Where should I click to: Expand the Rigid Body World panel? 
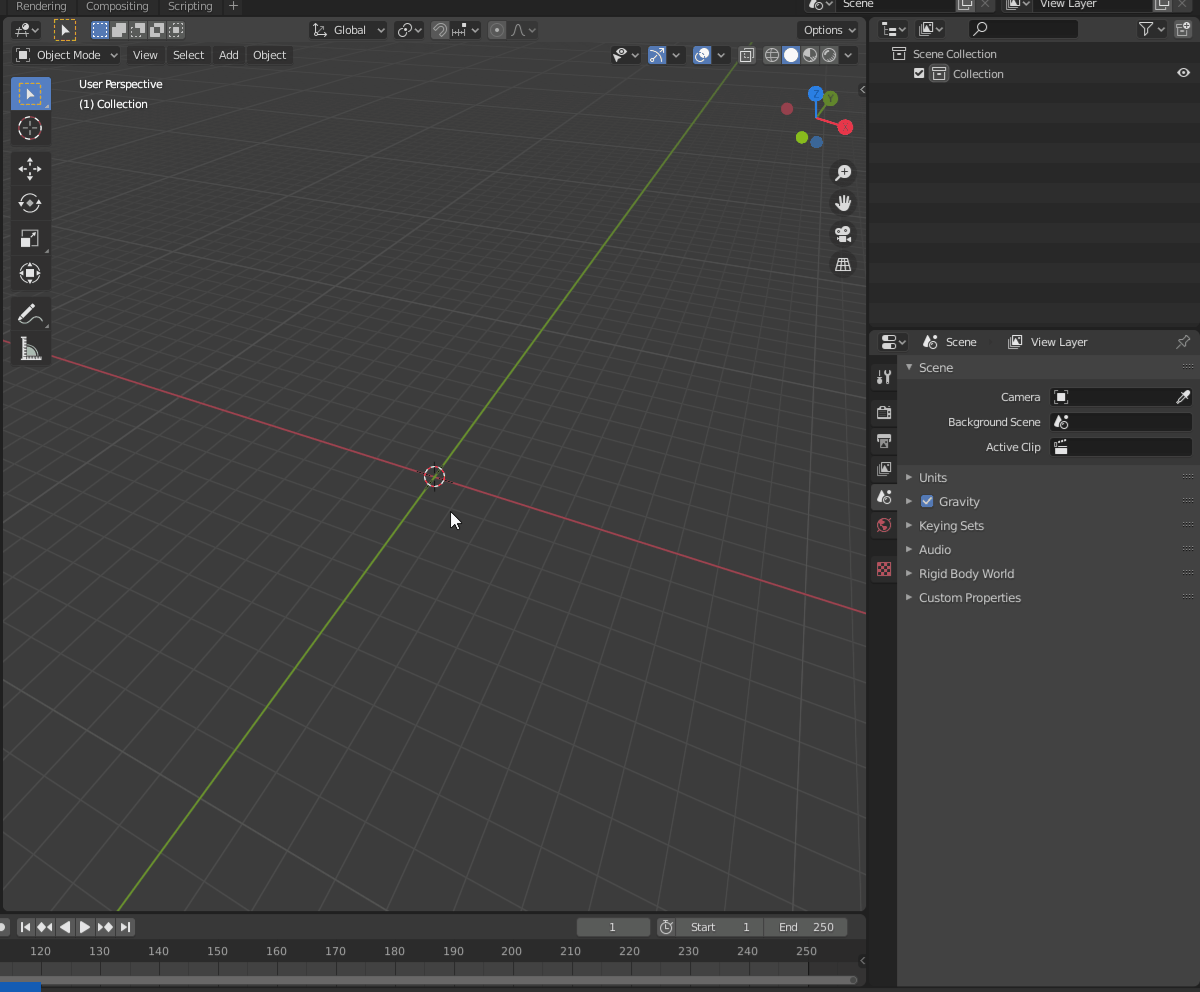pos(966,573)
